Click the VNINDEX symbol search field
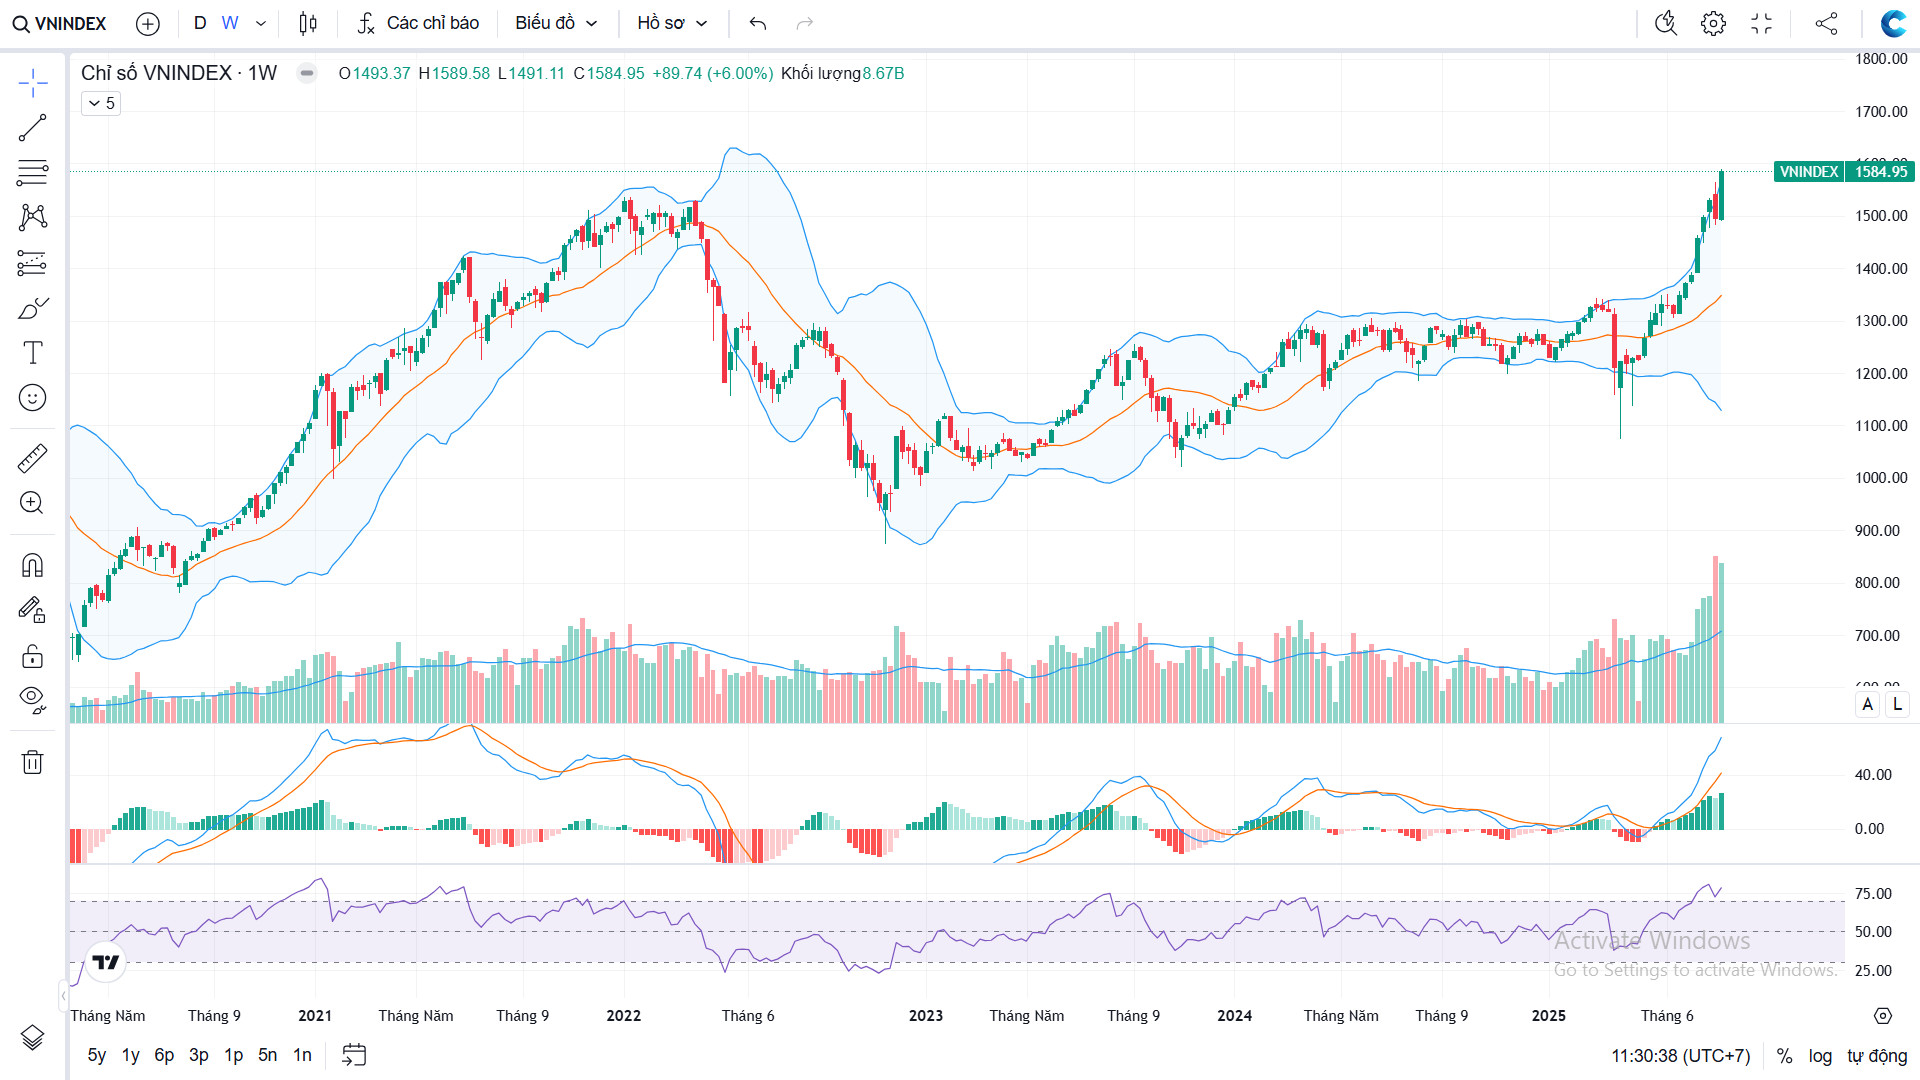 click(x=60, y=23)
